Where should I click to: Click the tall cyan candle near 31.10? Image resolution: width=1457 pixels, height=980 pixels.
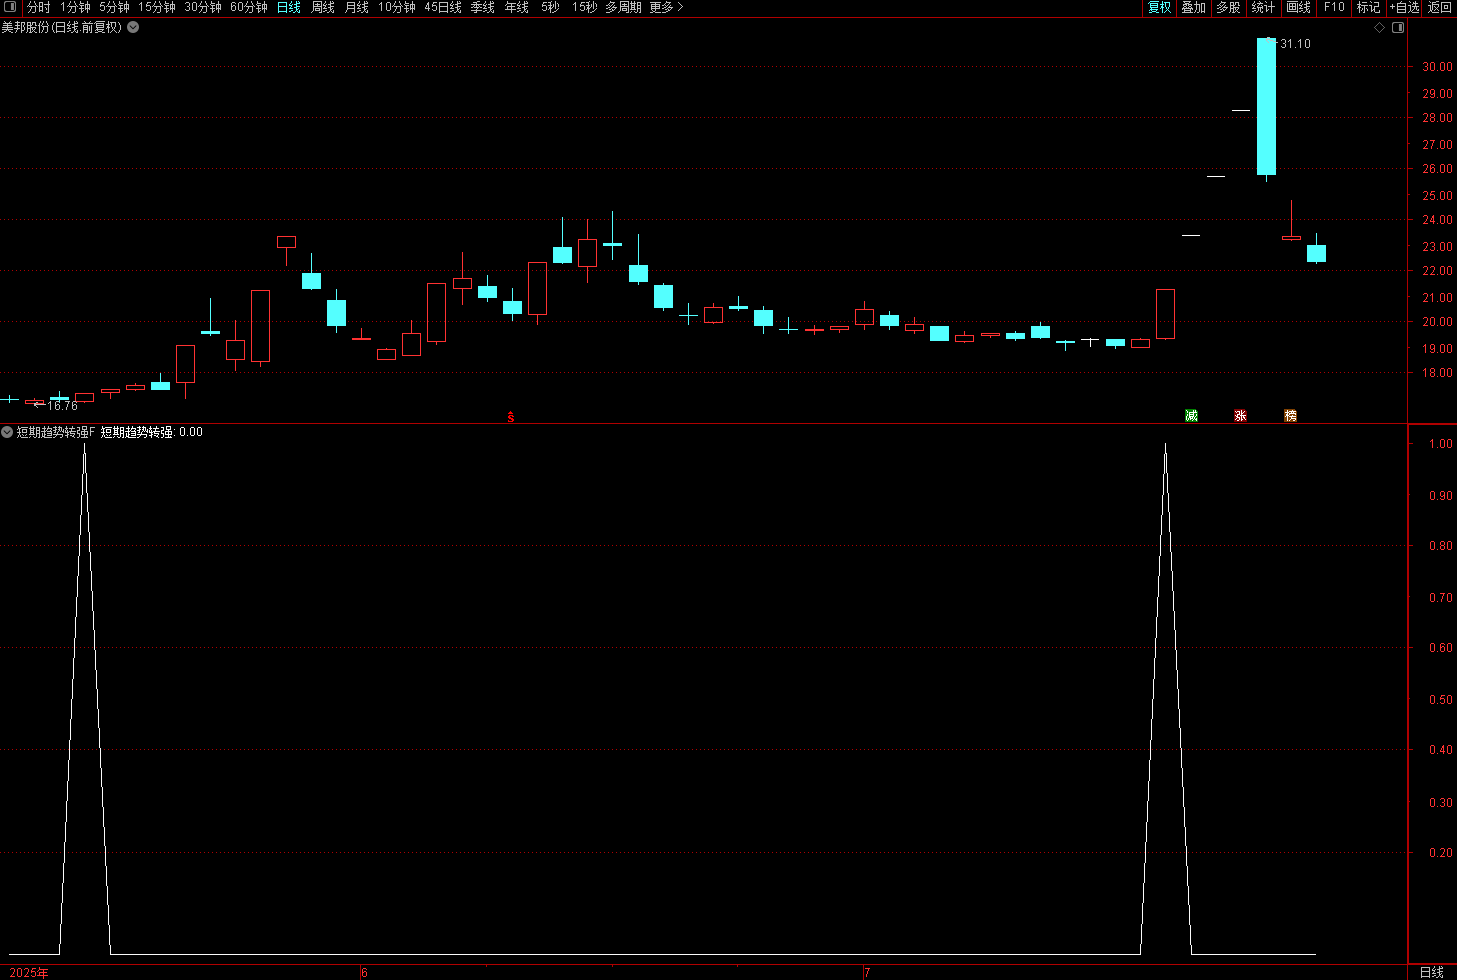coord(1266,107)
